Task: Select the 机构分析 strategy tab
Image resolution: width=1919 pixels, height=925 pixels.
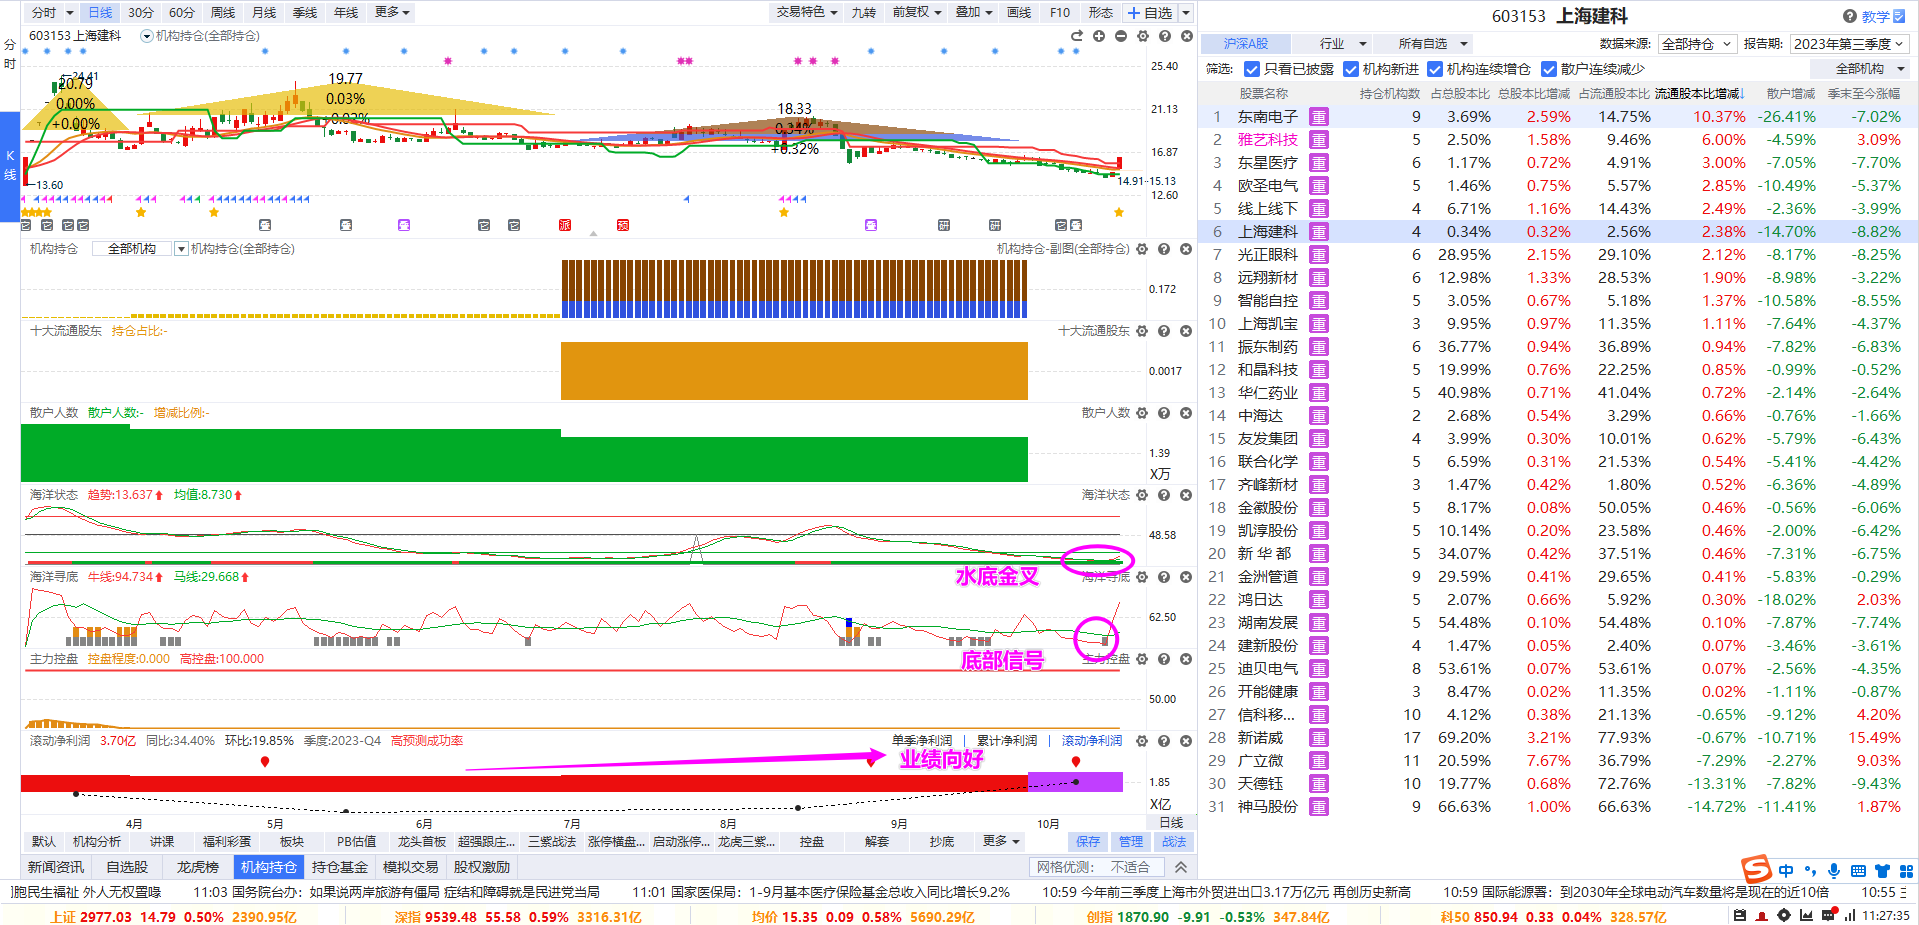Action: 97,842
